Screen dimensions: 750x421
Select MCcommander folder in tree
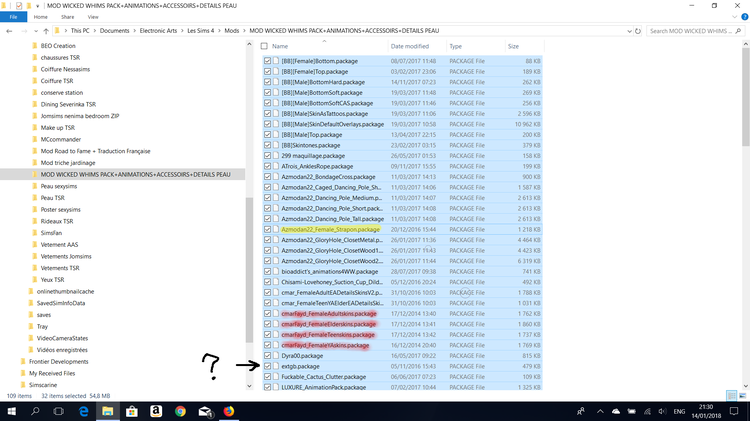point(61,139)
